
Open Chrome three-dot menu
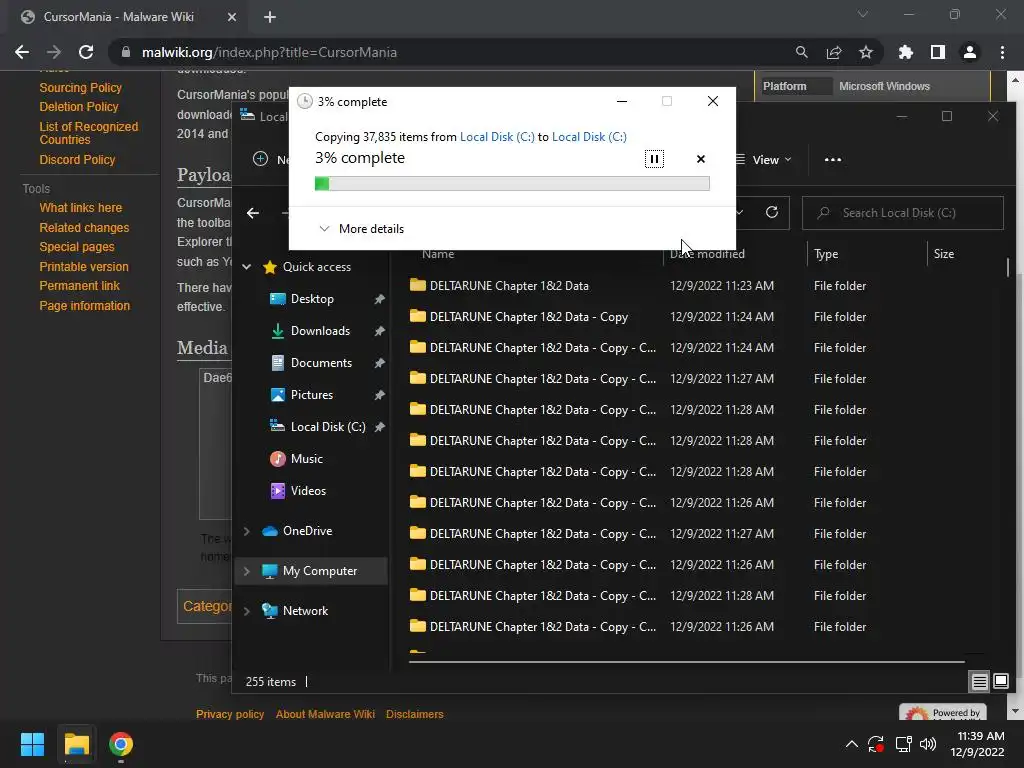[x=1002, y=52]
